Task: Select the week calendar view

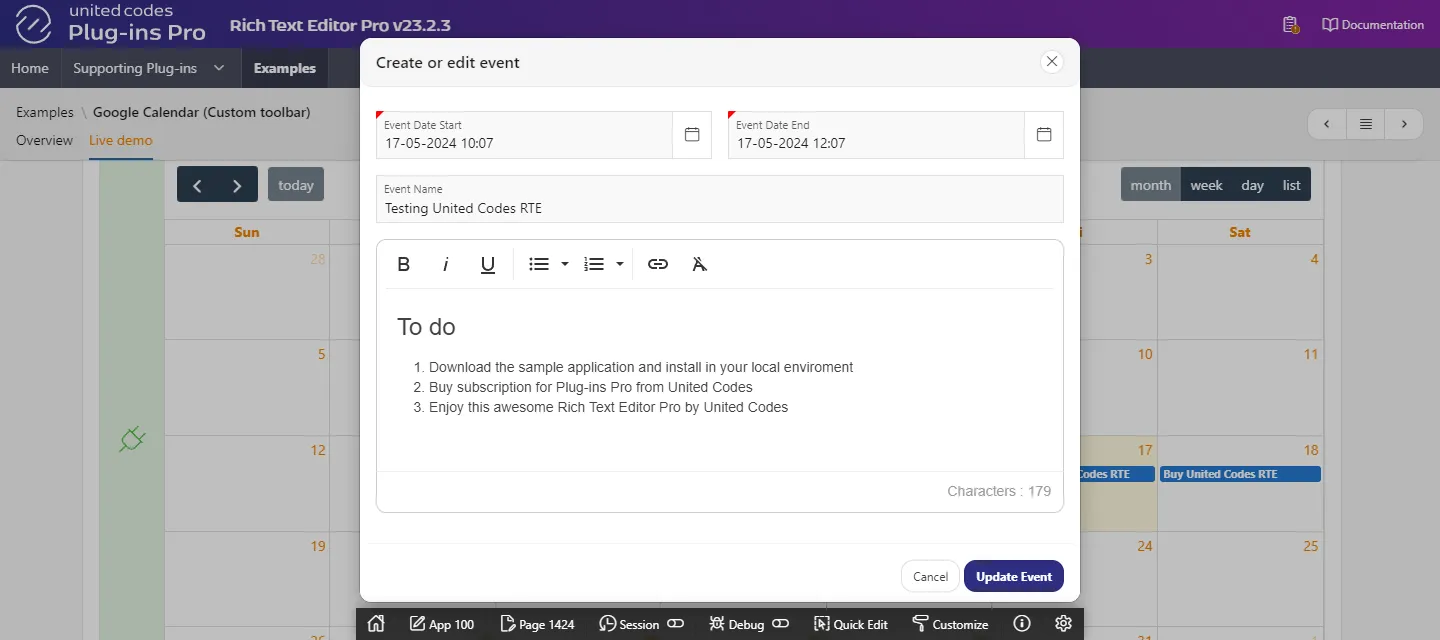Action: point(1206,185)
